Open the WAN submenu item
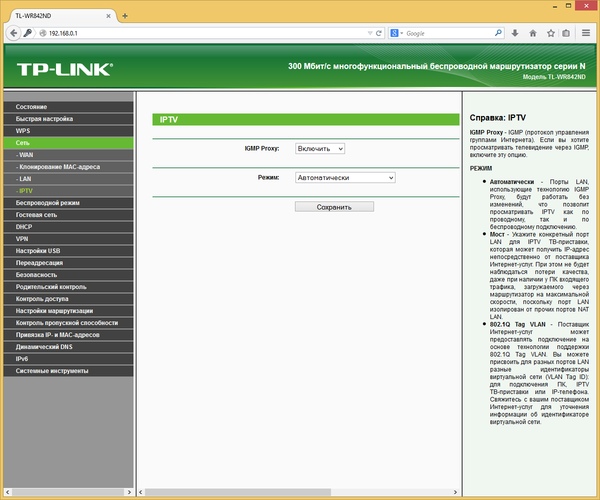The image size is (600, 500). [x=69, y=155]
